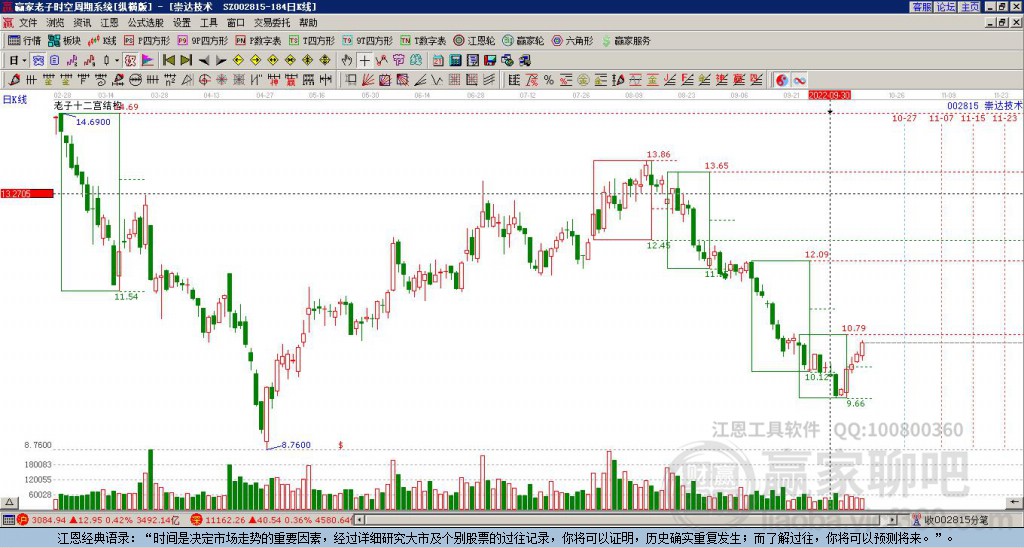Click the red price label 13.2705
The height and width of the screenshot is (548, 1024).
[x=27, y=194]
